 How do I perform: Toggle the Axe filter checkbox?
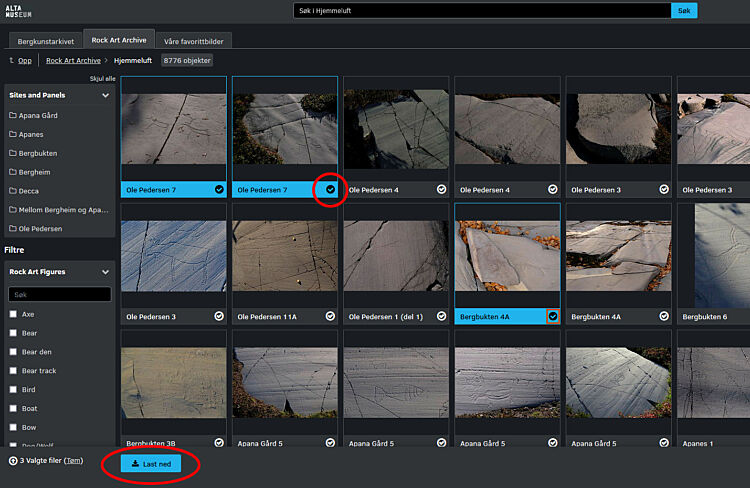coord(13,314)
